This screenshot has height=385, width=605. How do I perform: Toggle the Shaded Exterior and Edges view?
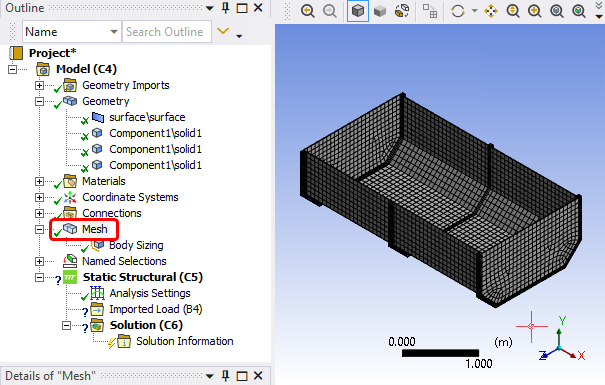[x=358, y=11]
